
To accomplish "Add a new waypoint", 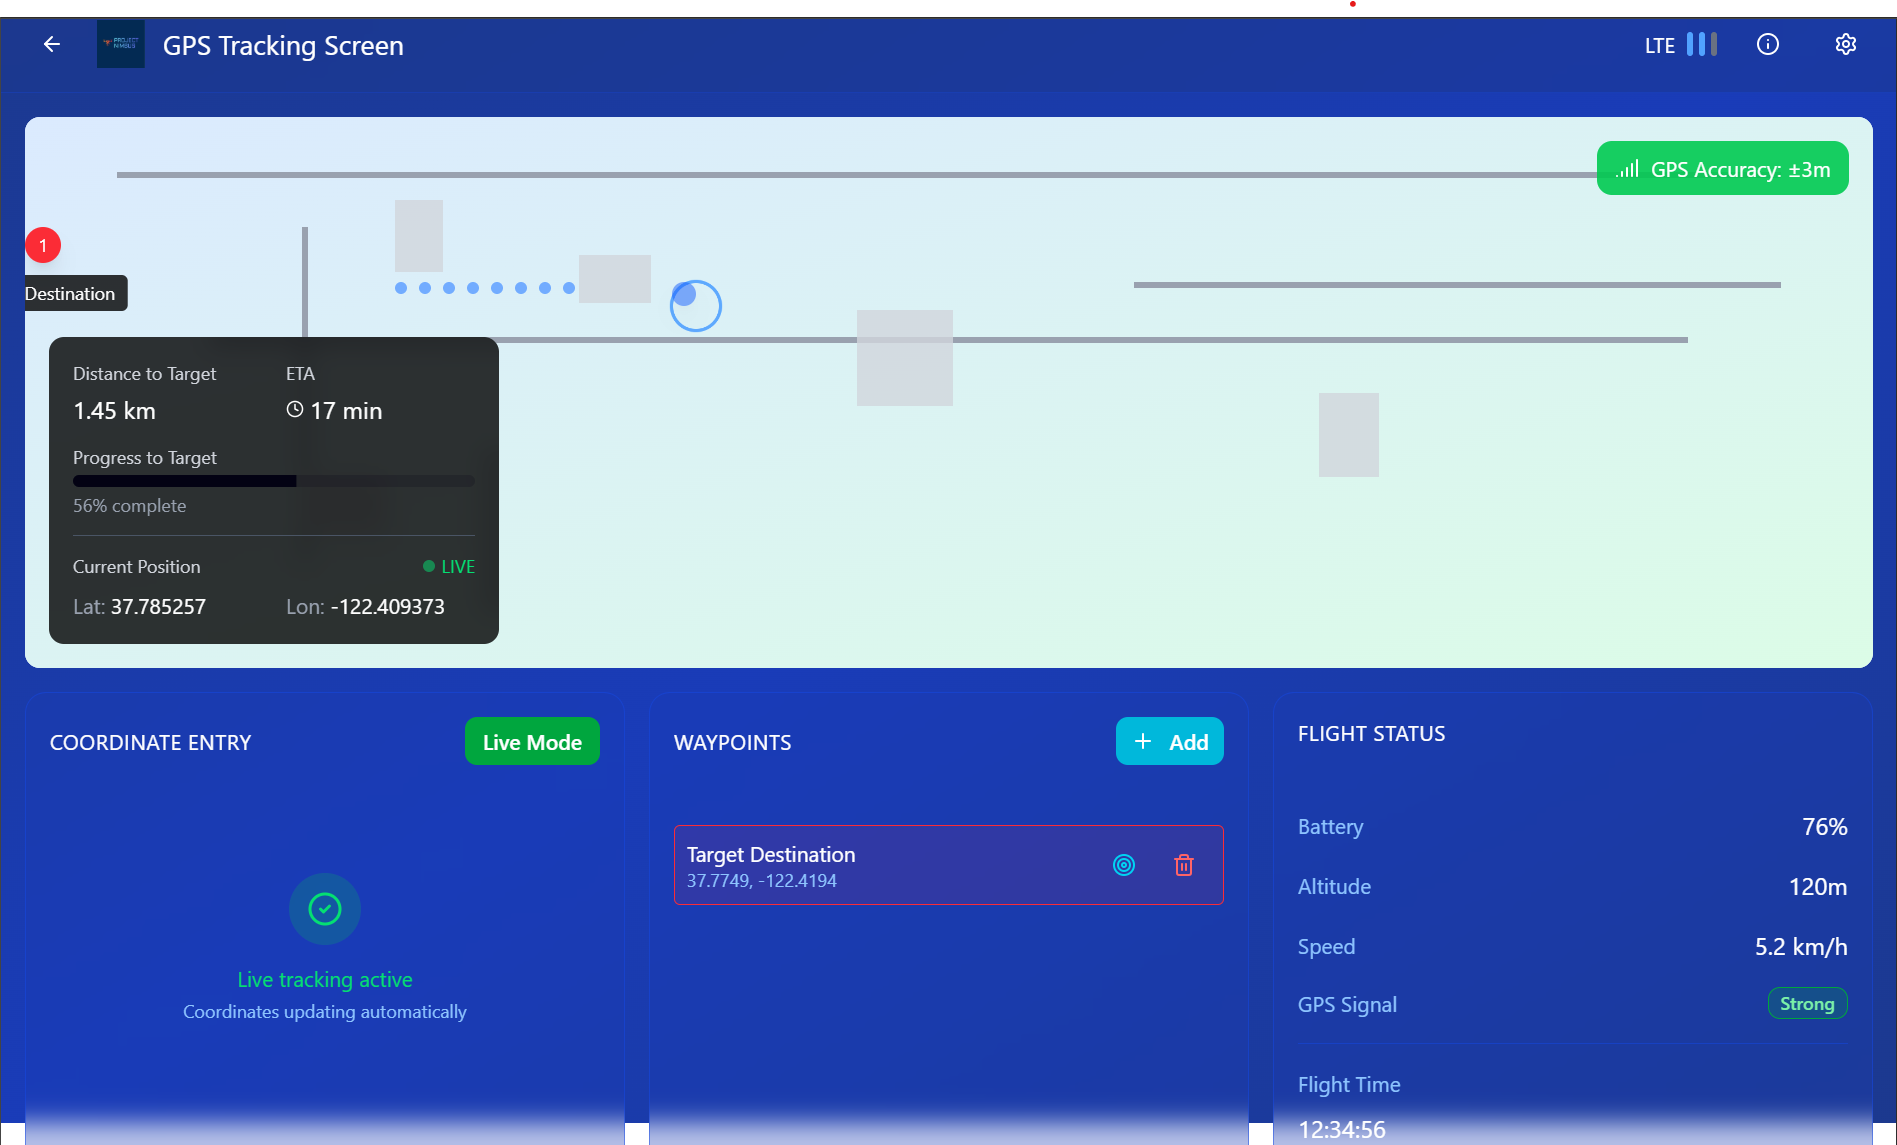I will pyautogui.click(x=1169, y=742).
